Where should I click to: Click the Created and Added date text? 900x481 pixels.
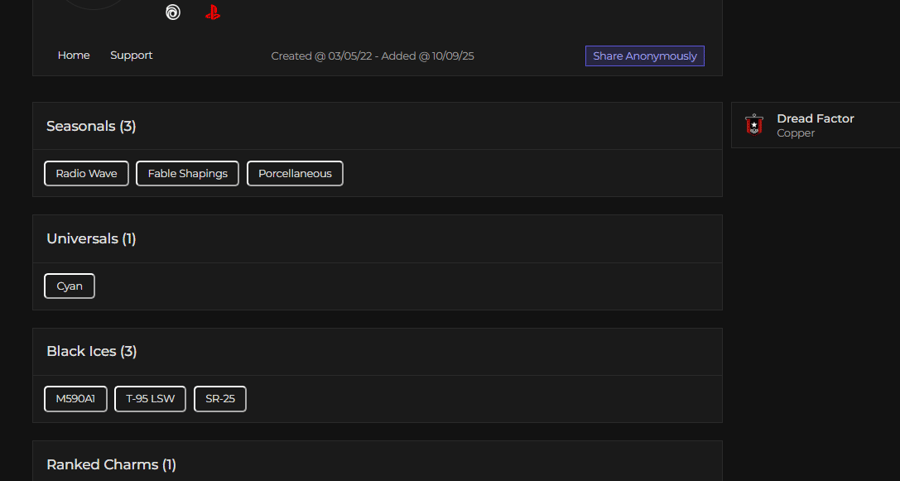(373, 56)
